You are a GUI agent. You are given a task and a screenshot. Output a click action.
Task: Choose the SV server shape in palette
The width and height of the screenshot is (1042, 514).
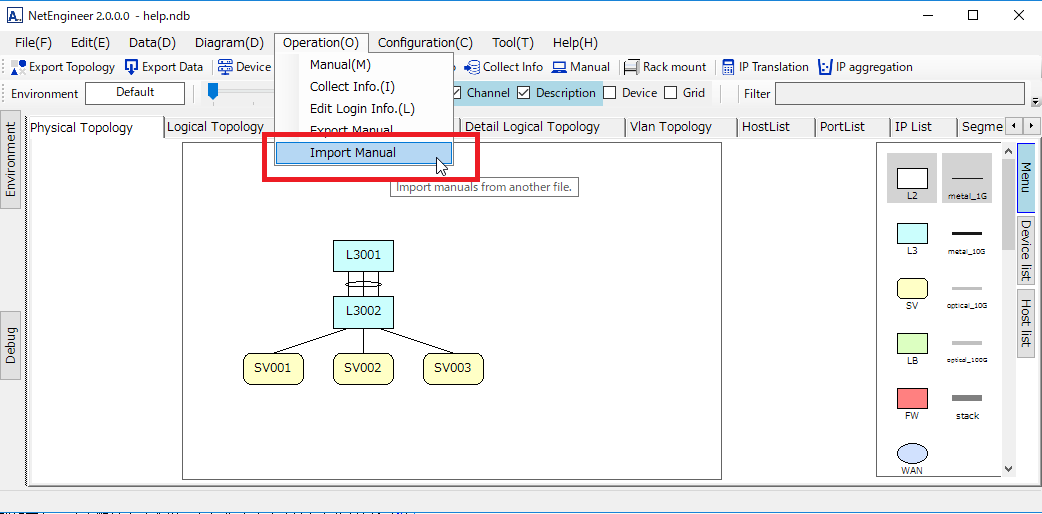pos(912,289)
